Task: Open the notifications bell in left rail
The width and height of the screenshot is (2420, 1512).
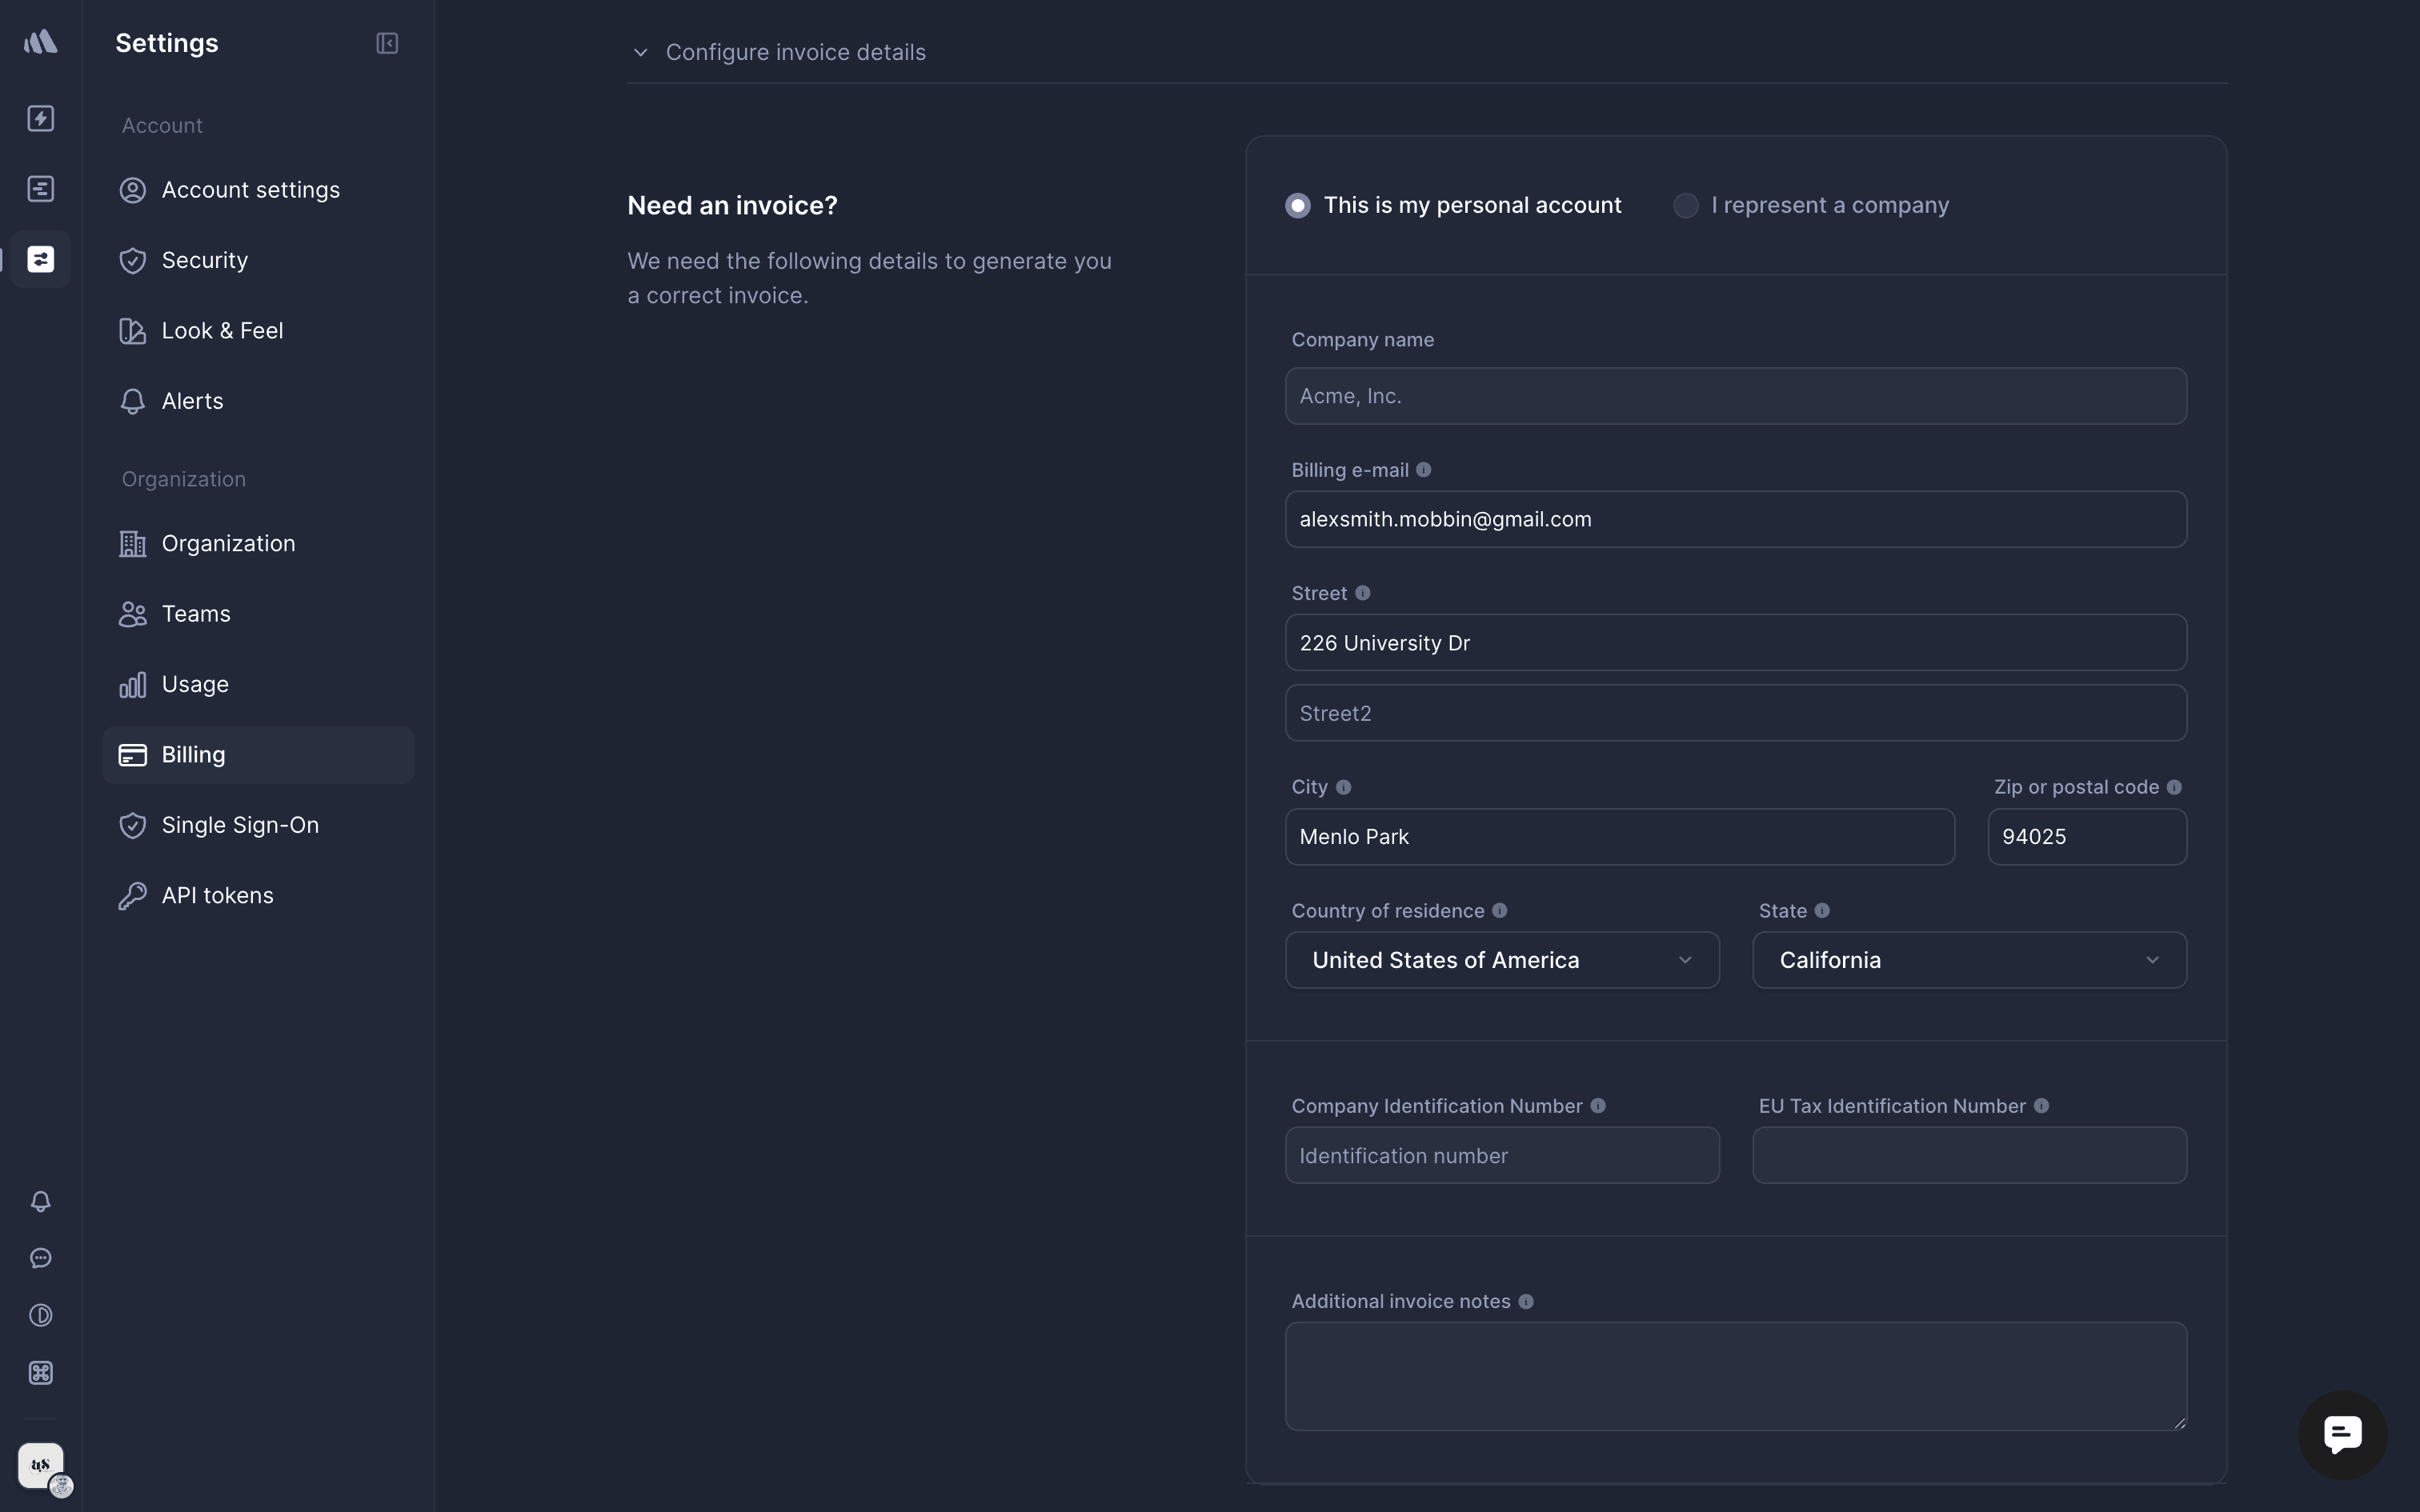Action: (41, 1201)
